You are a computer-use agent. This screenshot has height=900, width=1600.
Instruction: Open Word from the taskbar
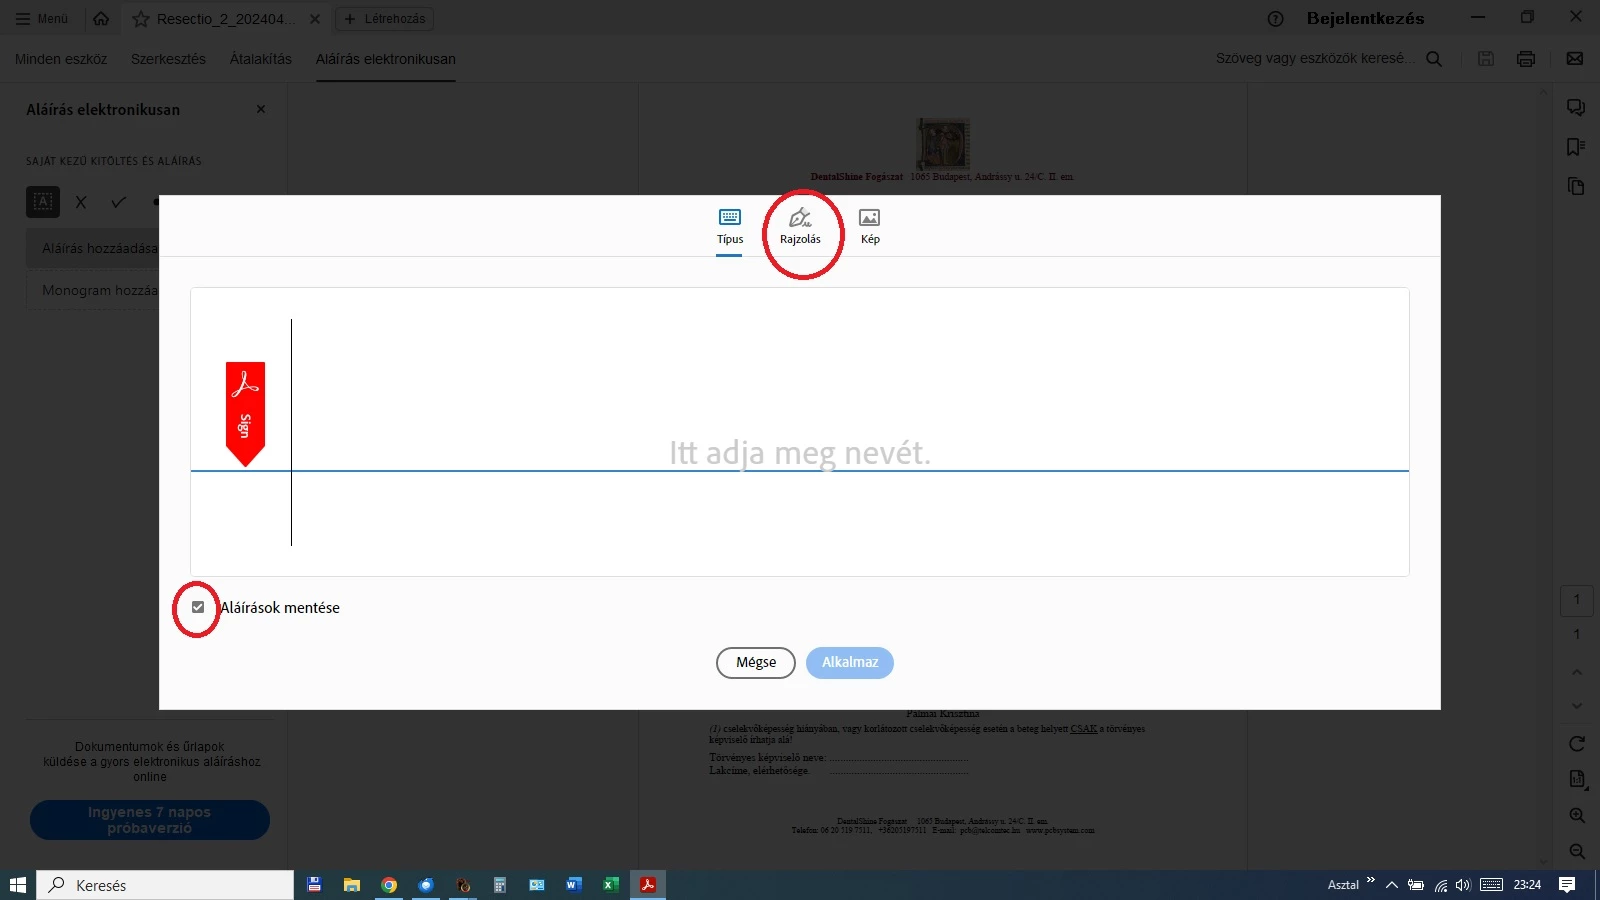click(x=573, y=885)
